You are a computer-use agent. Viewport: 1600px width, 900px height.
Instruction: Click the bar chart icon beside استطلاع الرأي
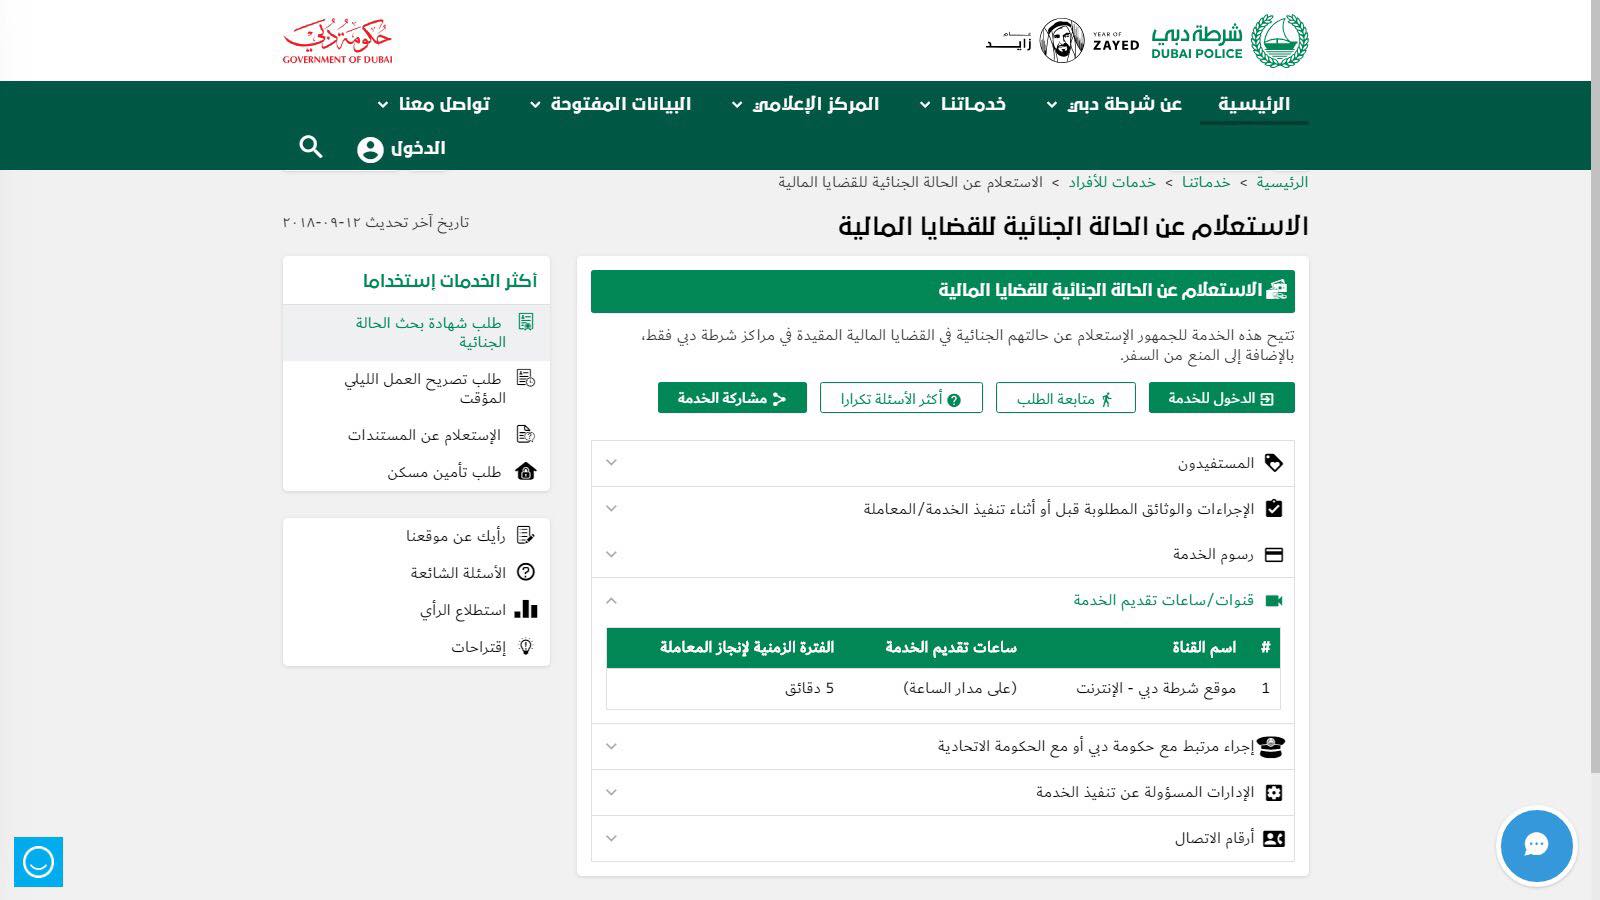point(526,609)
